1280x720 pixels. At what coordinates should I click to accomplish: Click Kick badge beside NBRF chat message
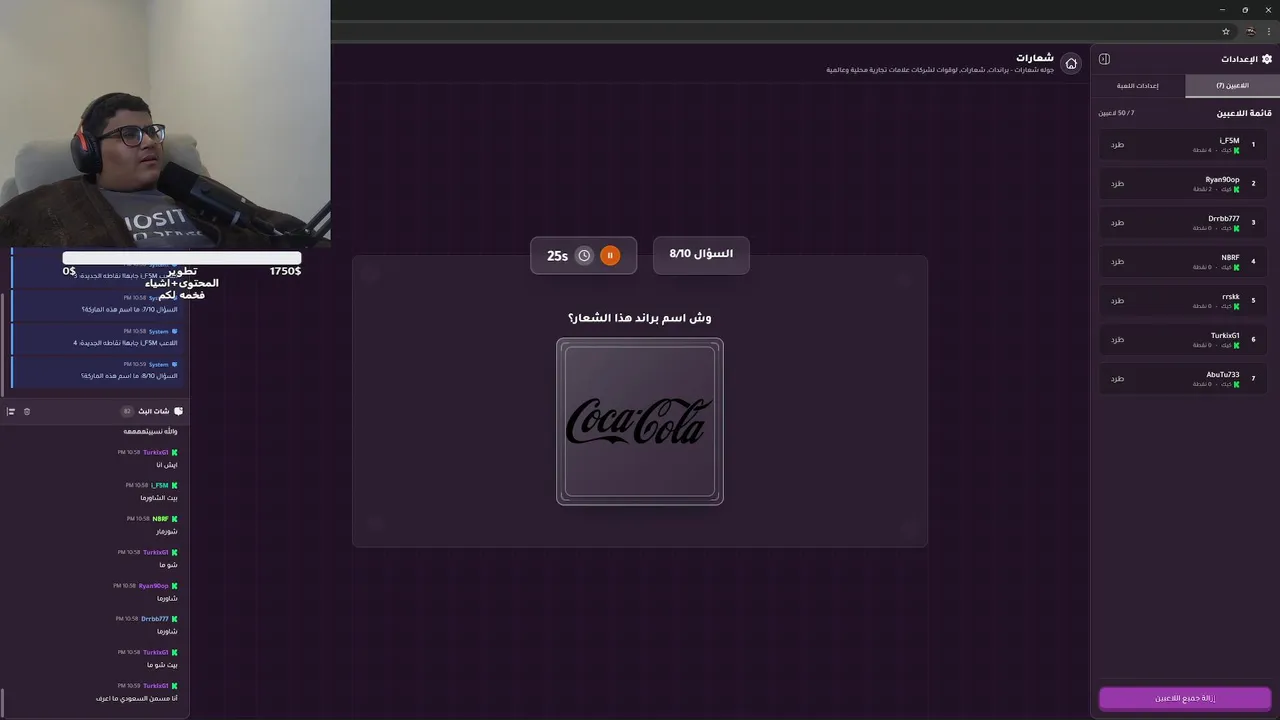pyautogui.click(x=174, y=519)
